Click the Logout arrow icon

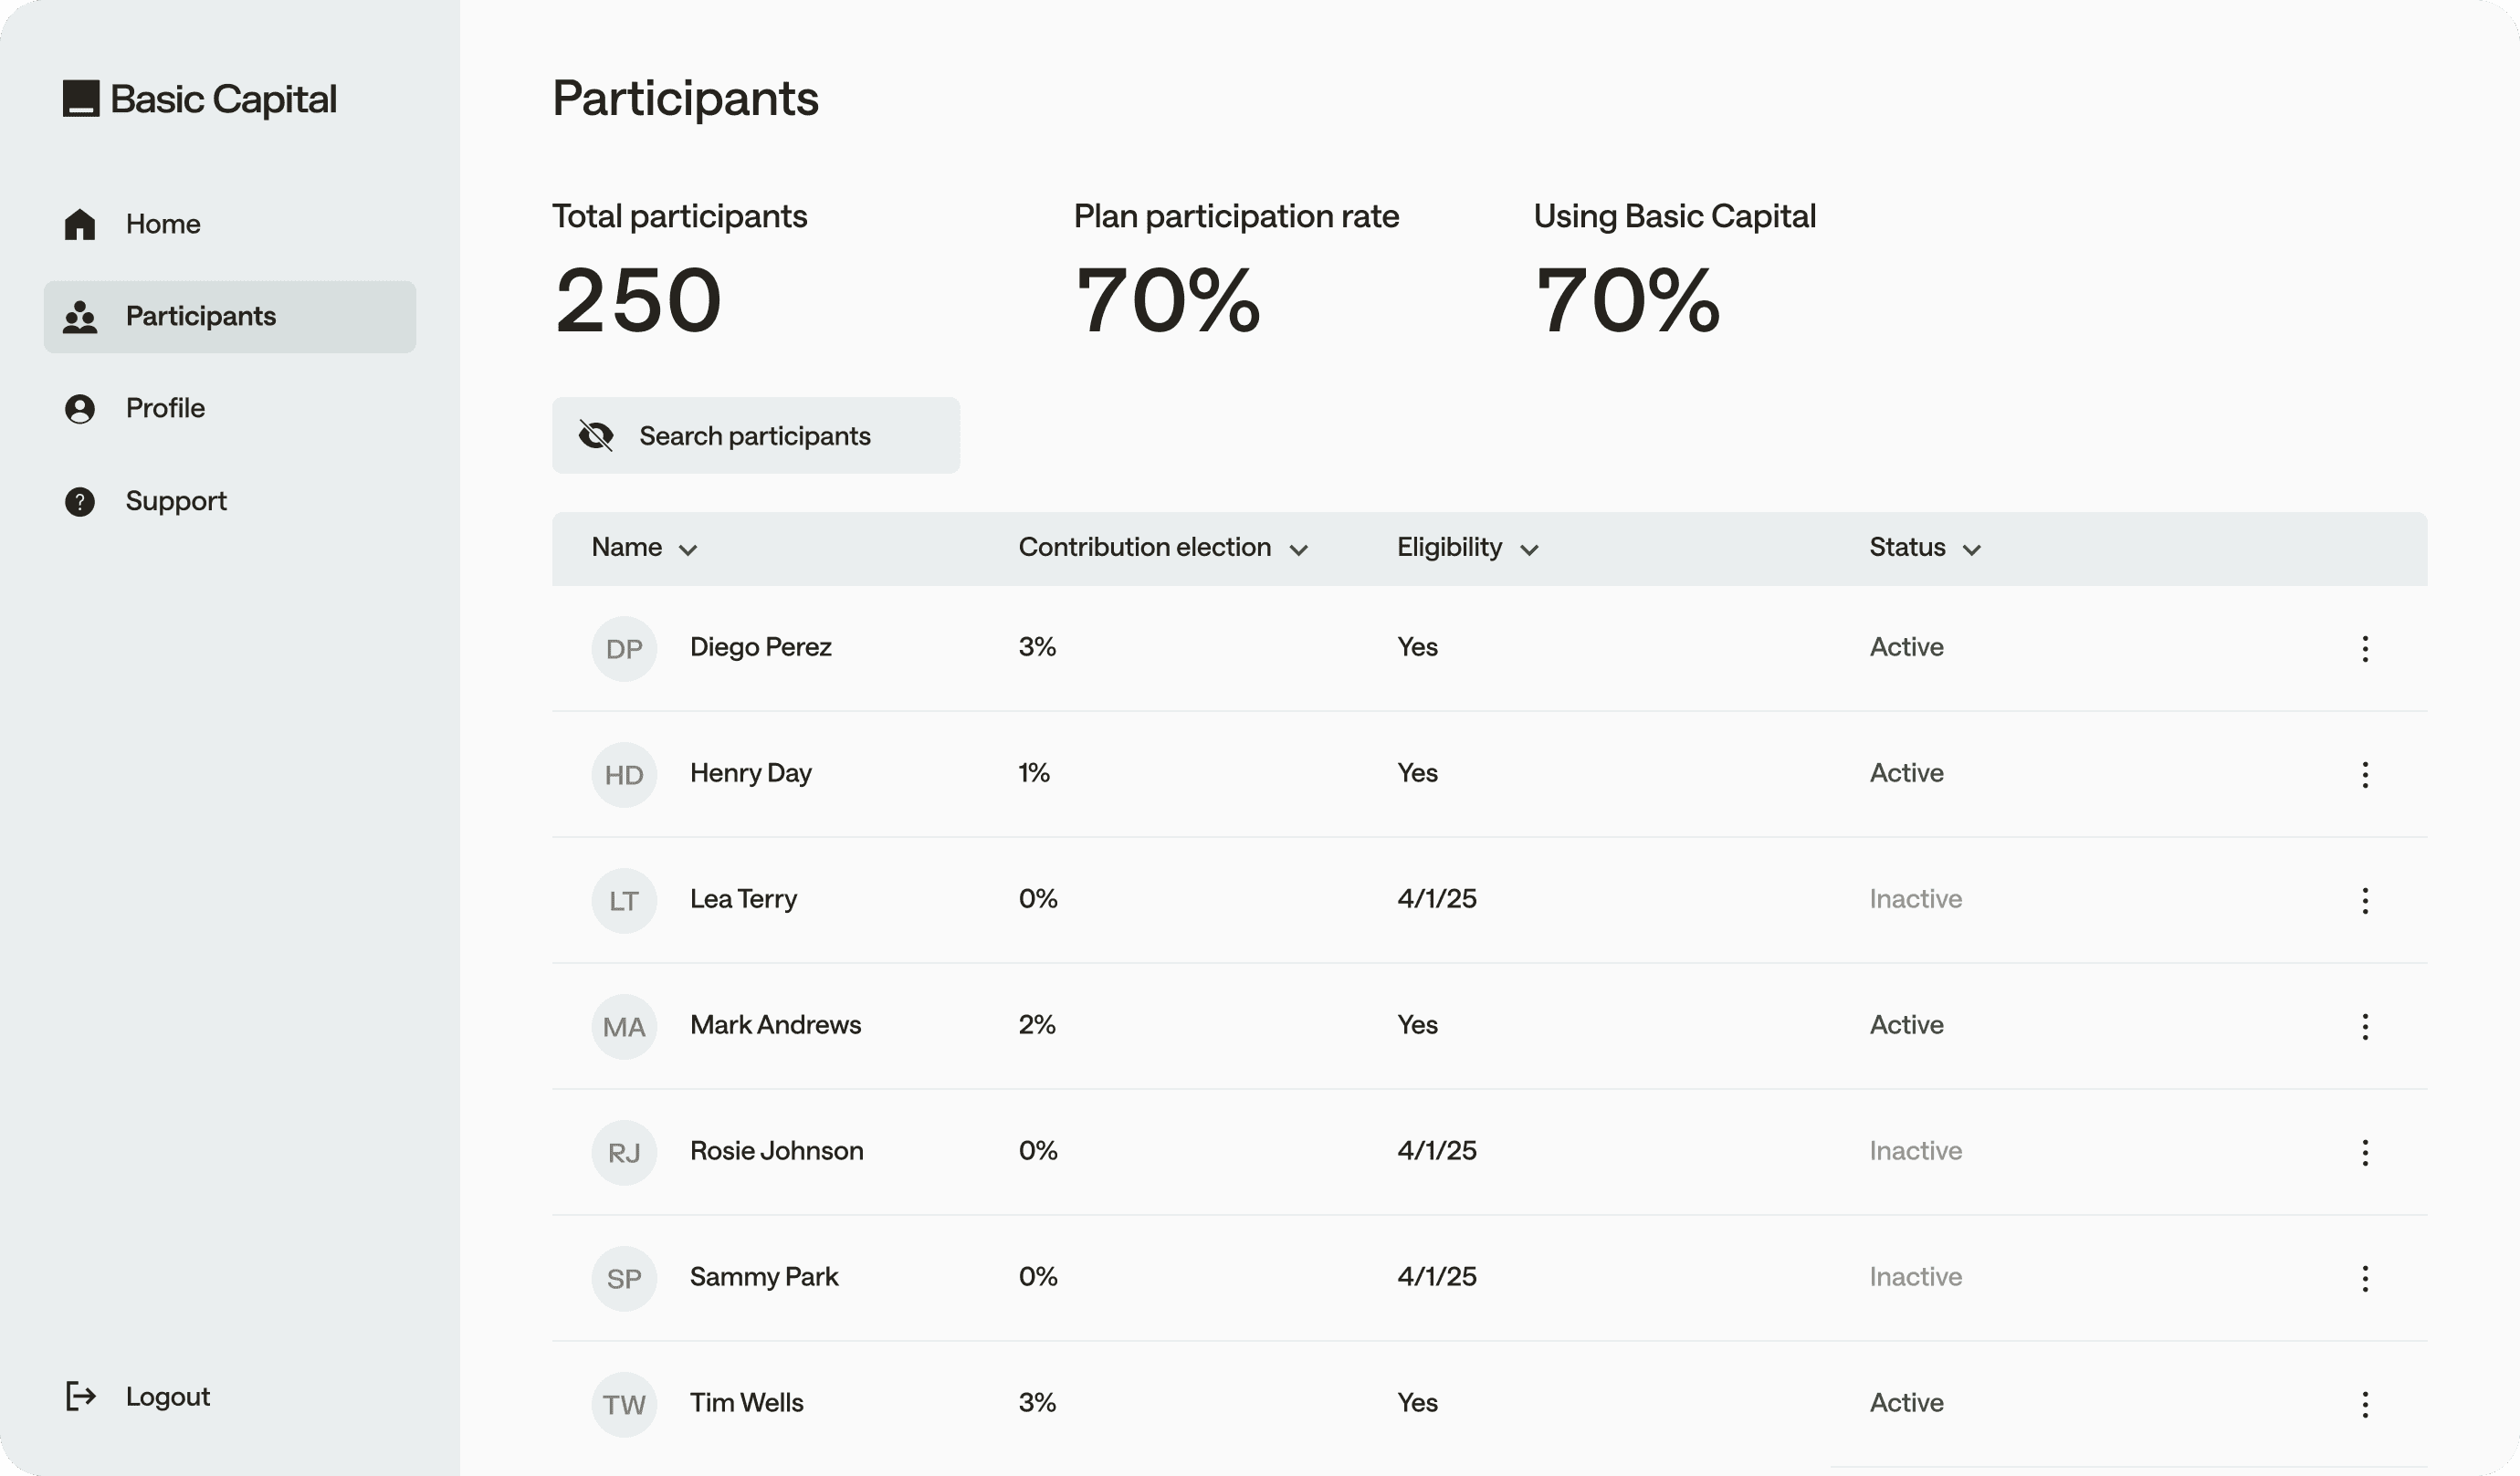[80, 1396]
